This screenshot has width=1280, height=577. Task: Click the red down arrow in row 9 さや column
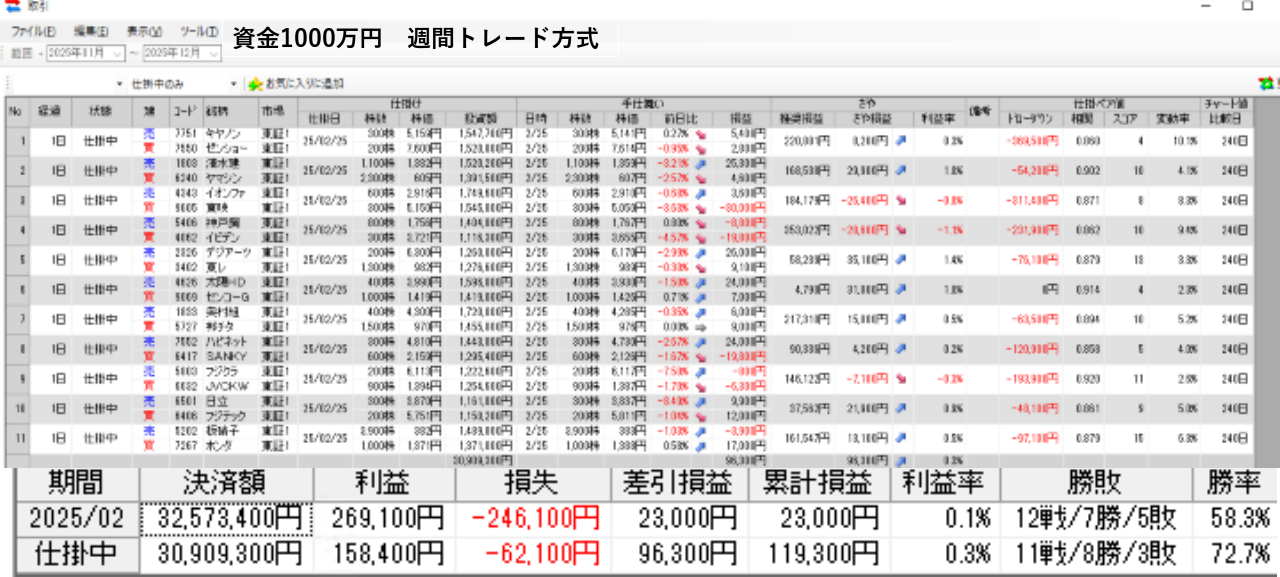(x=900, y=380)
